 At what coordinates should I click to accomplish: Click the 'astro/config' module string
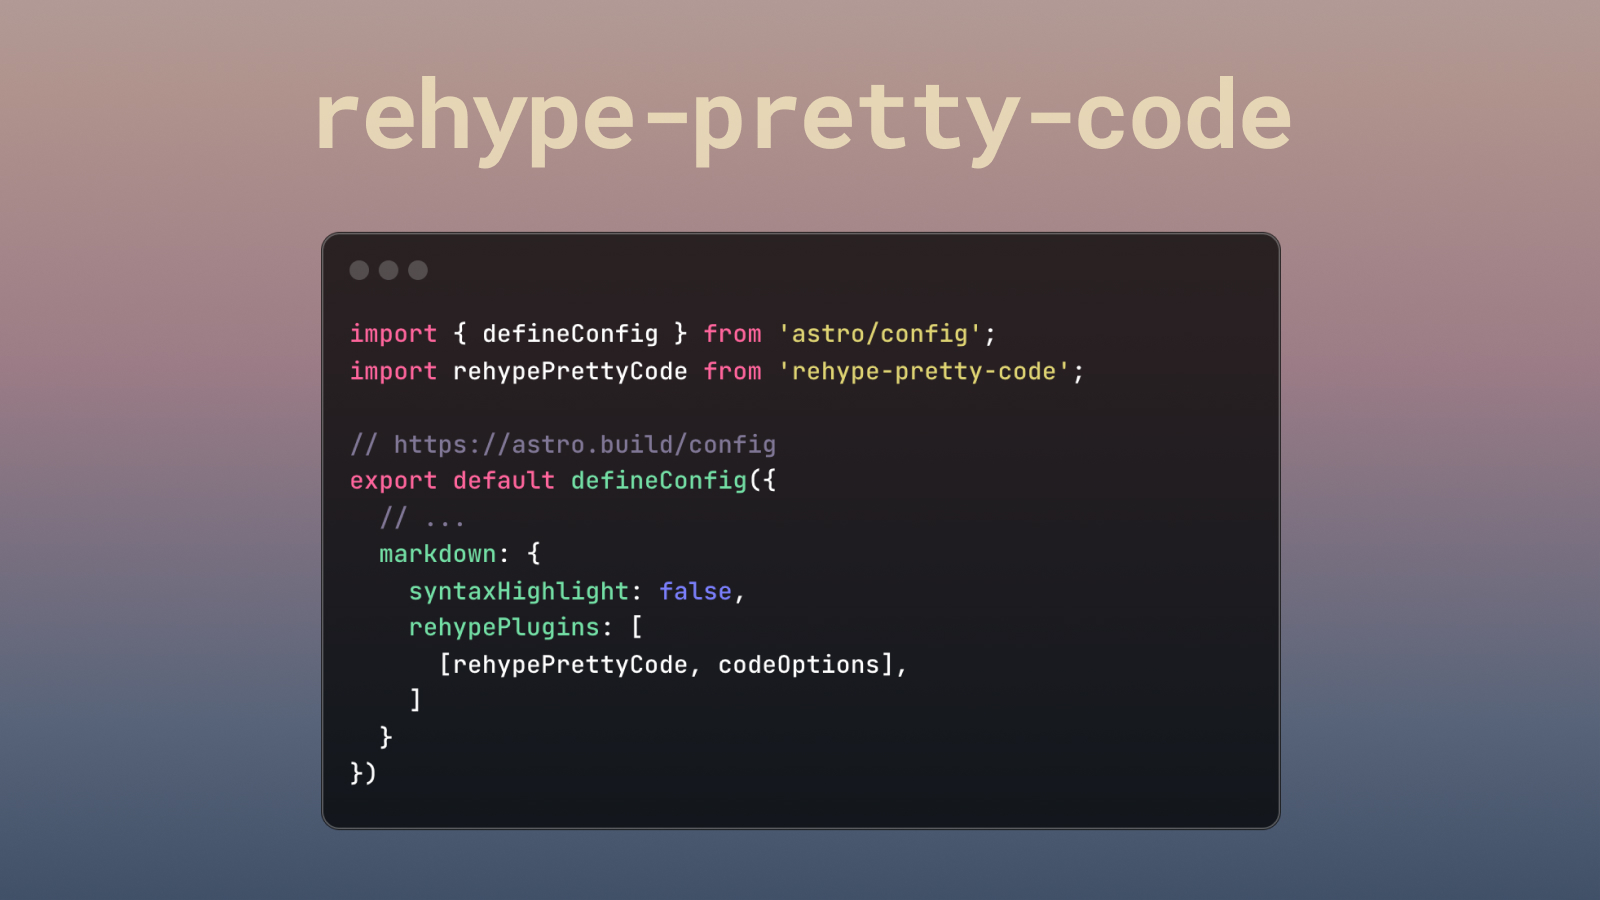(880, 333)
